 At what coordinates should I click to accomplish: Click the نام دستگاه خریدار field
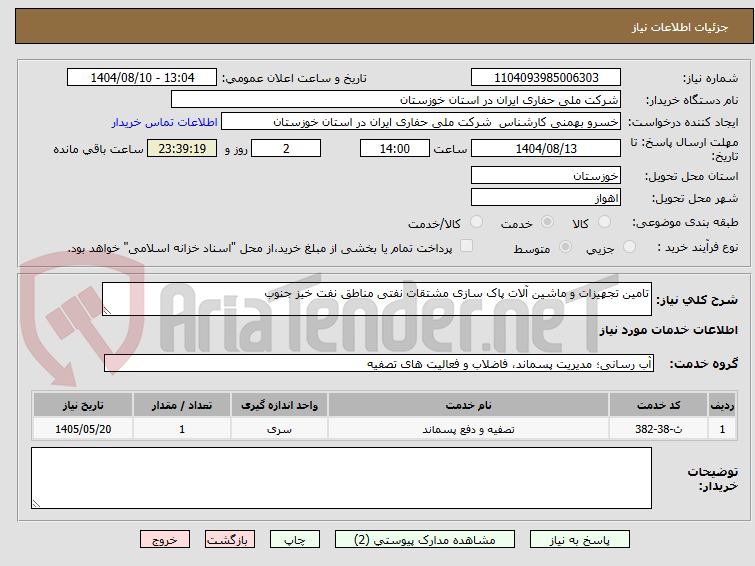pos(396,100)
